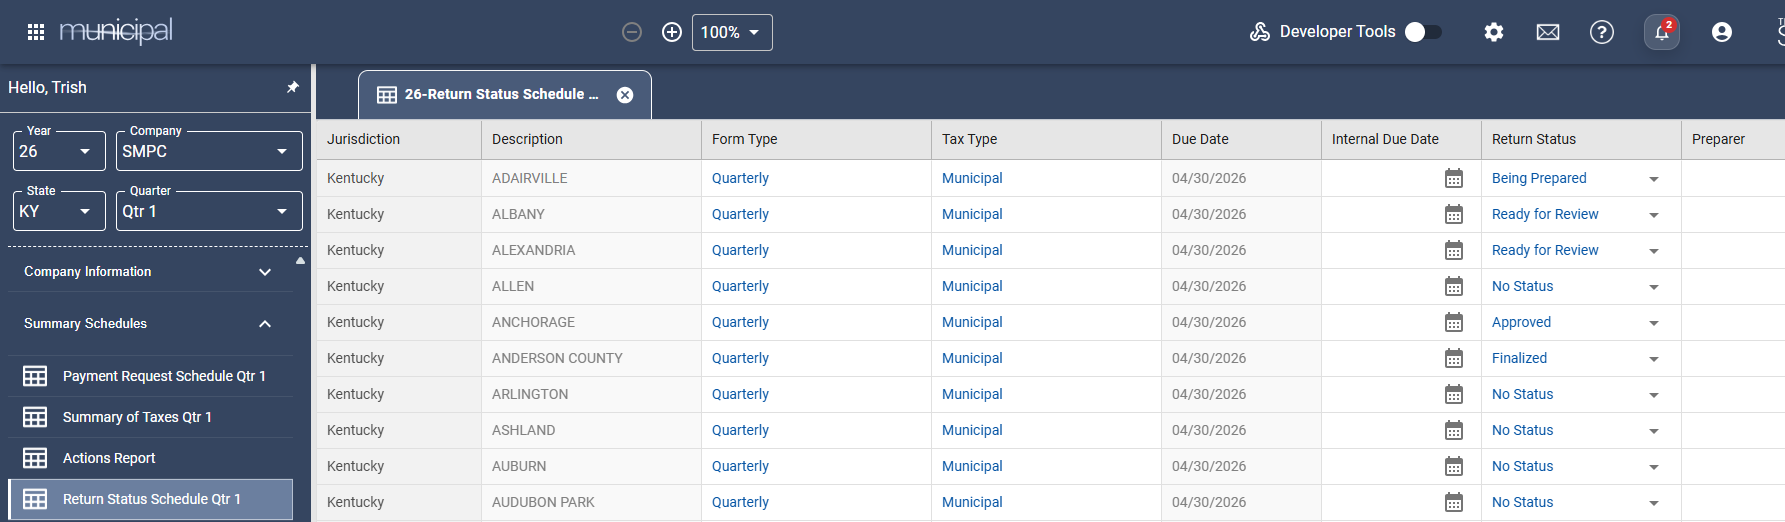This screenshot has width=1785, height=522.
Task: Toggle the Developer Tools switch
Action: tap(1423, 32)
